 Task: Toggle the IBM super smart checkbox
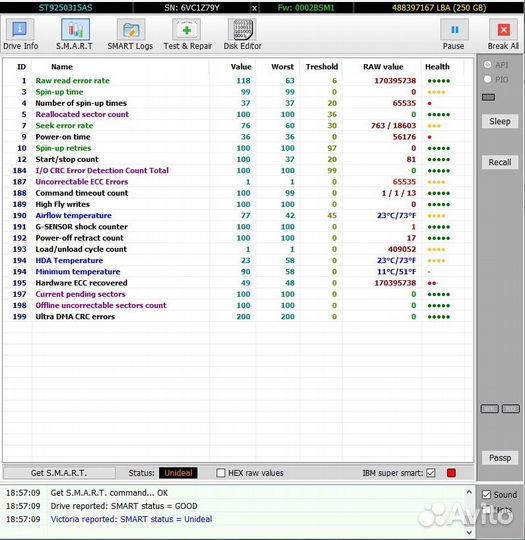pos(431,473)
